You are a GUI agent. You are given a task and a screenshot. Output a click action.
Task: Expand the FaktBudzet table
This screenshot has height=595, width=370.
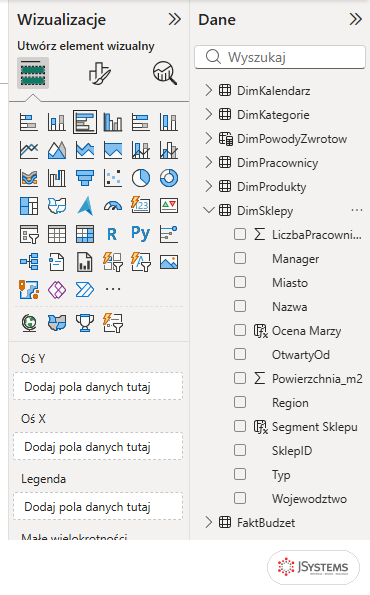point(208,522)
